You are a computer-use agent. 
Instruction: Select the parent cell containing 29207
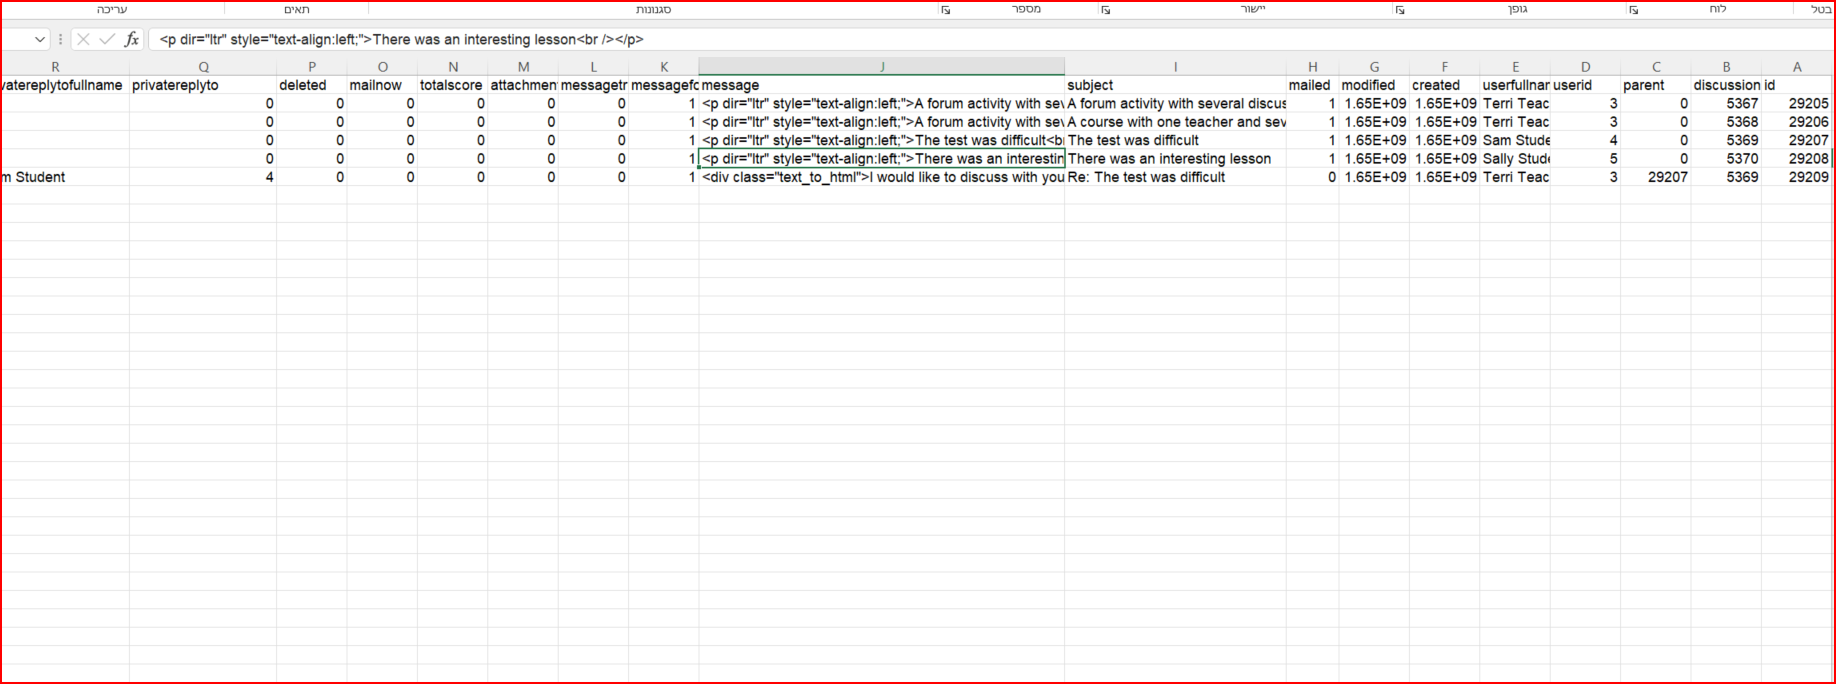click(1656, 177)
